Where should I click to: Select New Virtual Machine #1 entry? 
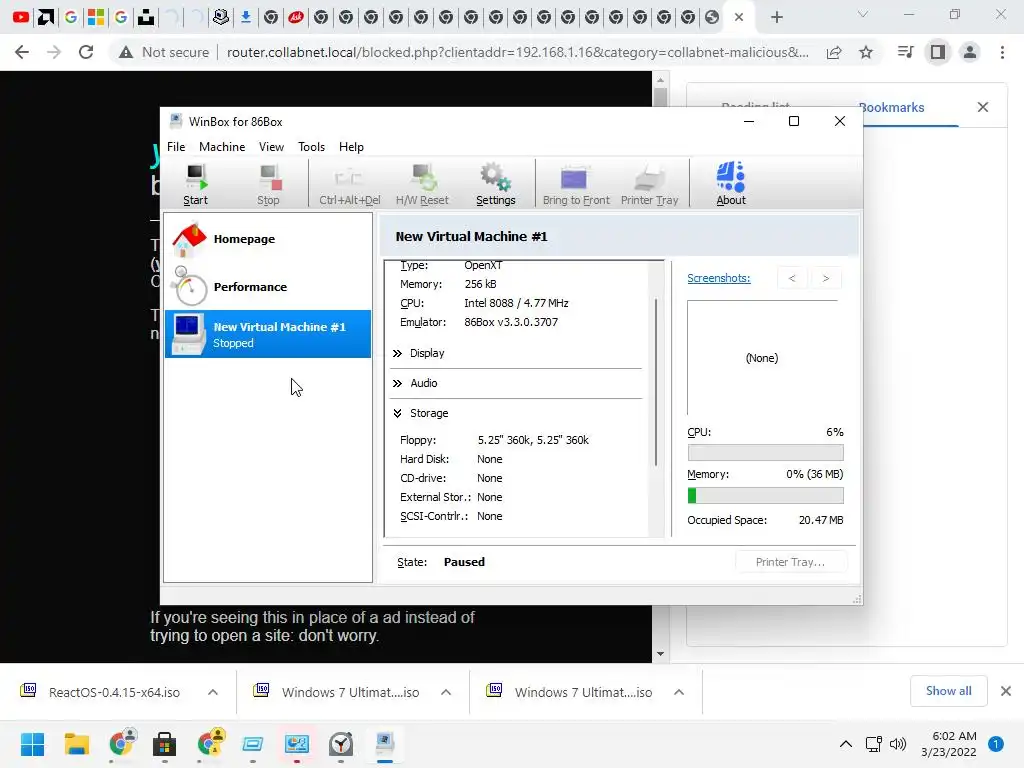tap(268, 334)
